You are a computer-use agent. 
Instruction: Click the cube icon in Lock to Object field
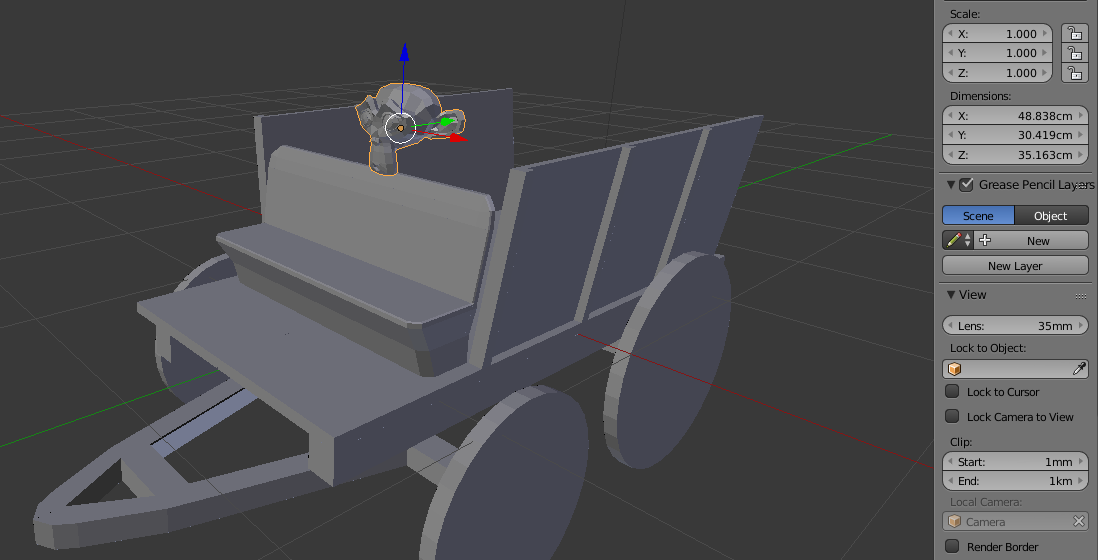[954, 369]
